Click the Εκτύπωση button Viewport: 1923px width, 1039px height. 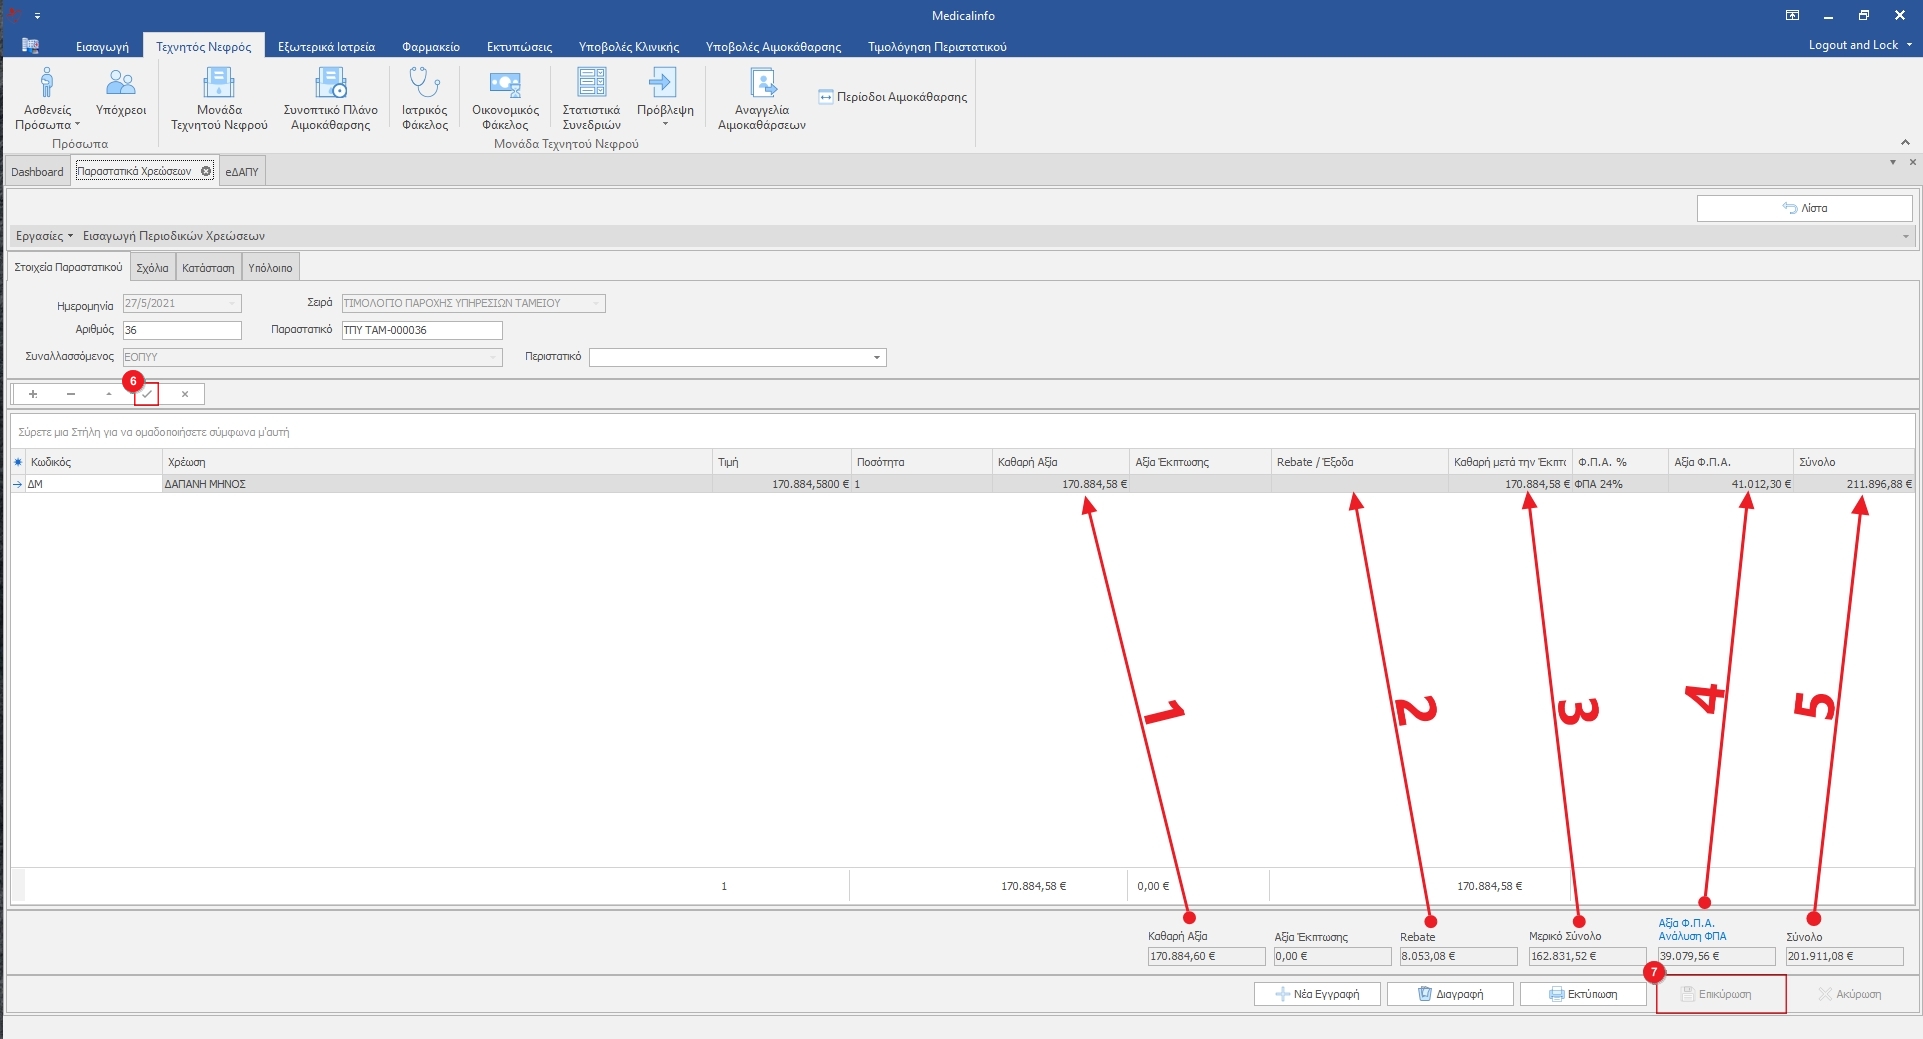tap(1583, 994)
